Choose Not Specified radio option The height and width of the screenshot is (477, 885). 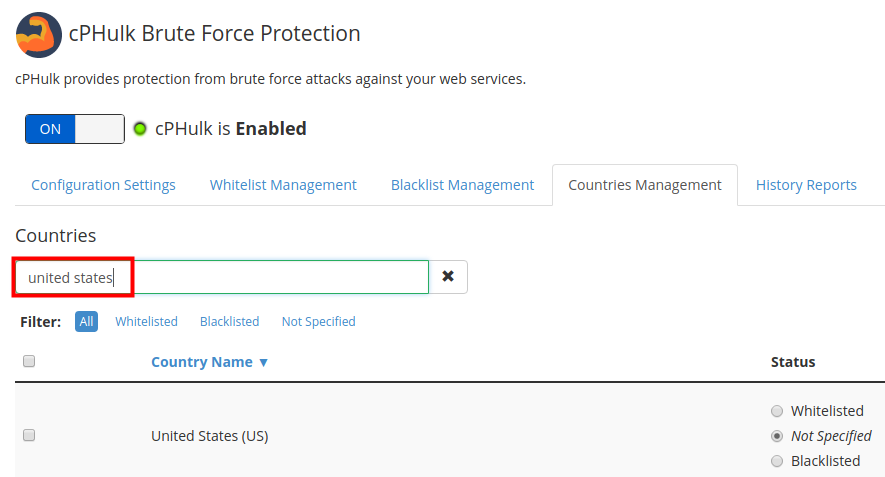click(777, 436)
